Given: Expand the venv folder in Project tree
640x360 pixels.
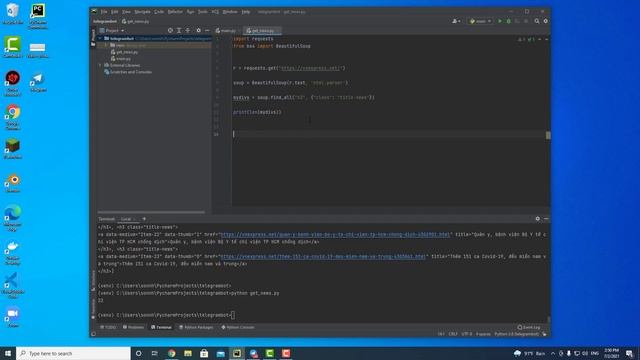Looking at the screenshot, I should click(107, 45).
